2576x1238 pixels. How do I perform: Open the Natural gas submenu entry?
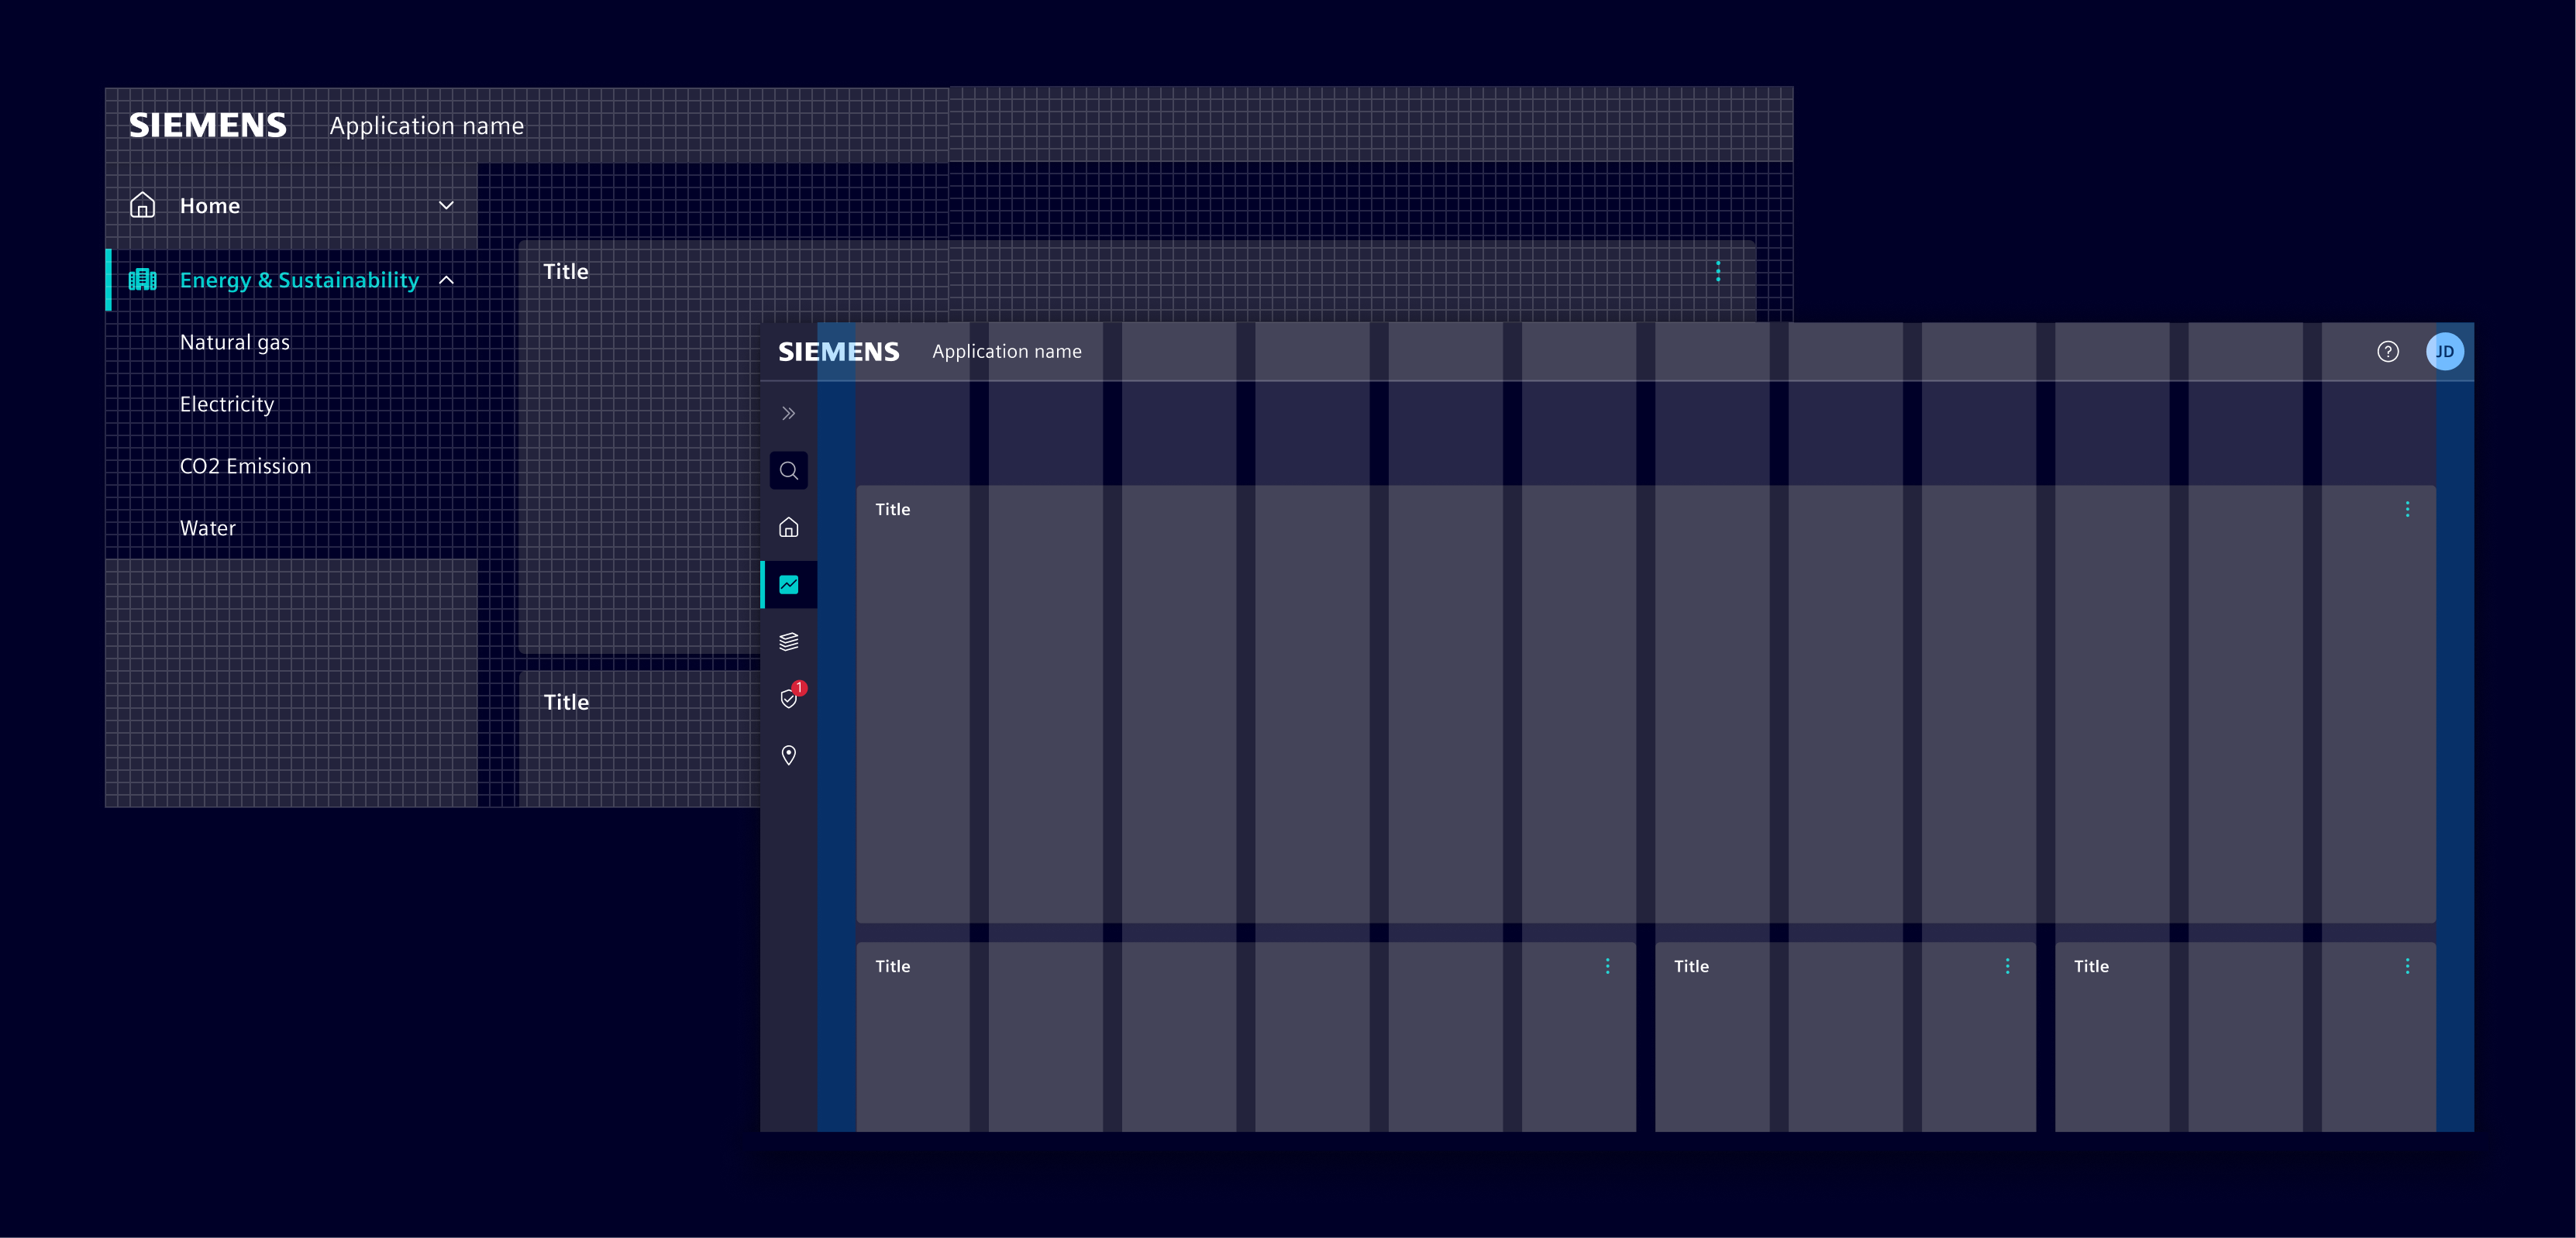click(x=235, y=342)
